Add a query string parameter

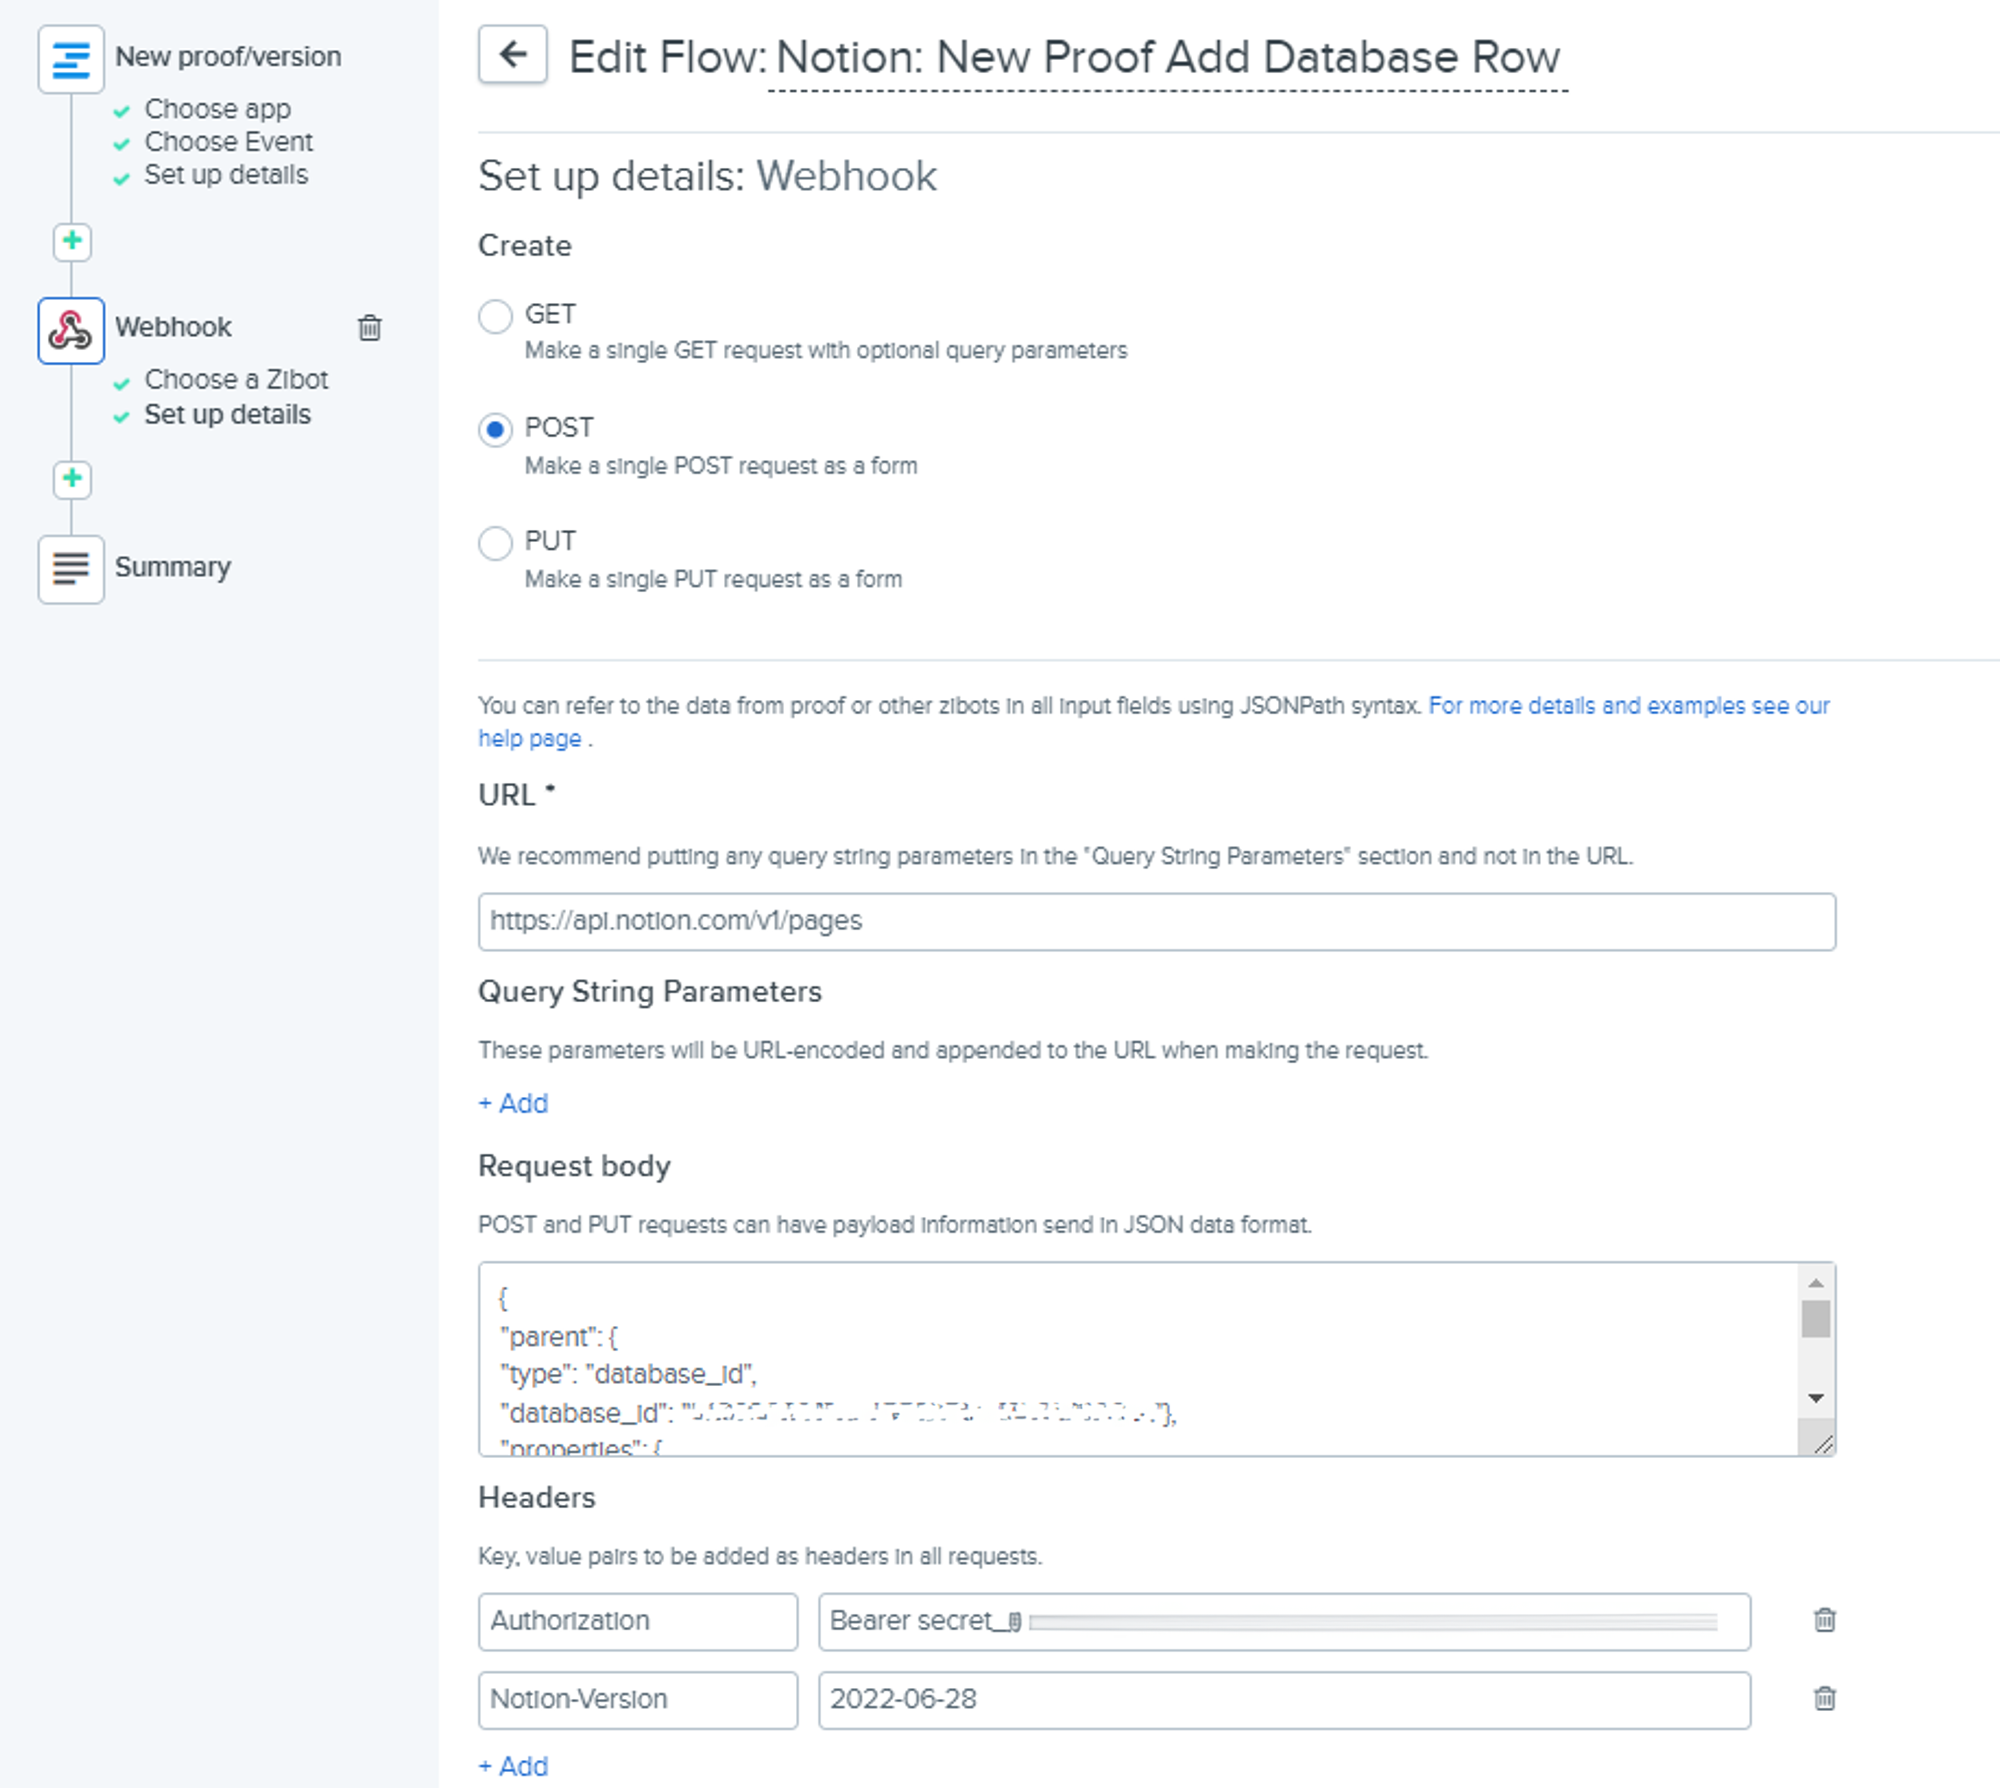513,1103
